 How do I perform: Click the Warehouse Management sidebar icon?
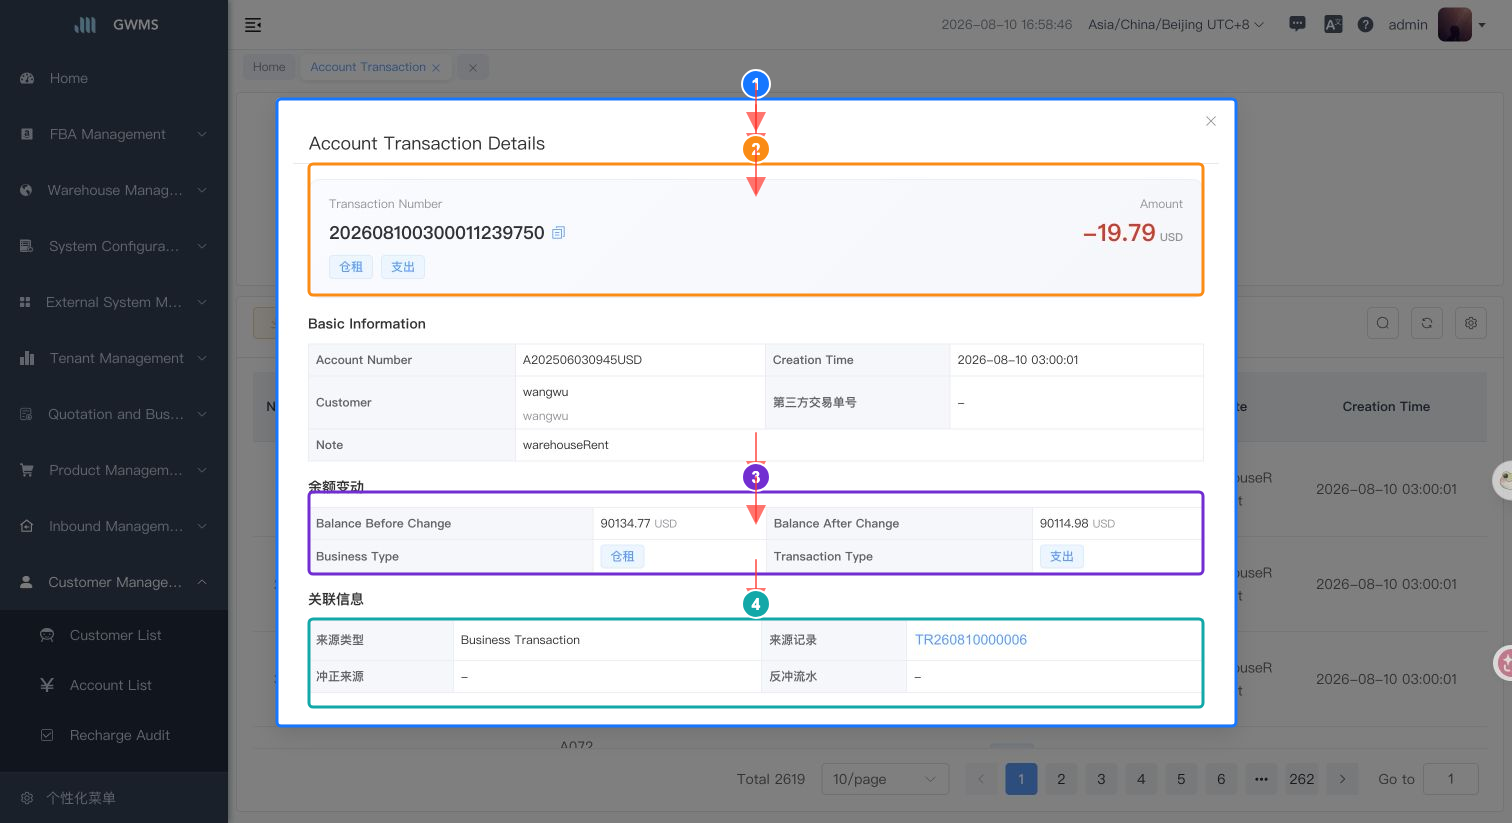click(x=26, y=190)
